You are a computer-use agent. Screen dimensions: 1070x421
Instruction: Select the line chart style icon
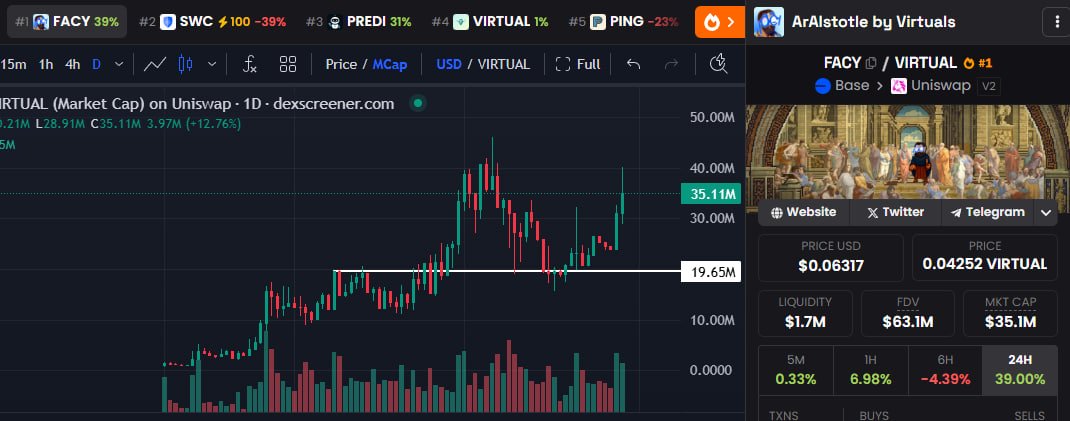point(154,64)
